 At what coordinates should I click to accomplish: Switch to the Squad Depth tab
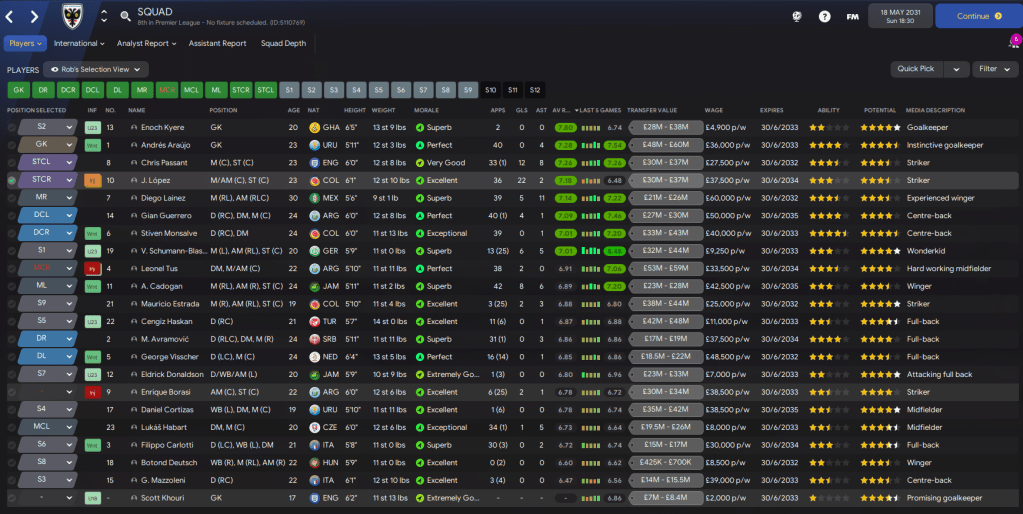(283, 44)
